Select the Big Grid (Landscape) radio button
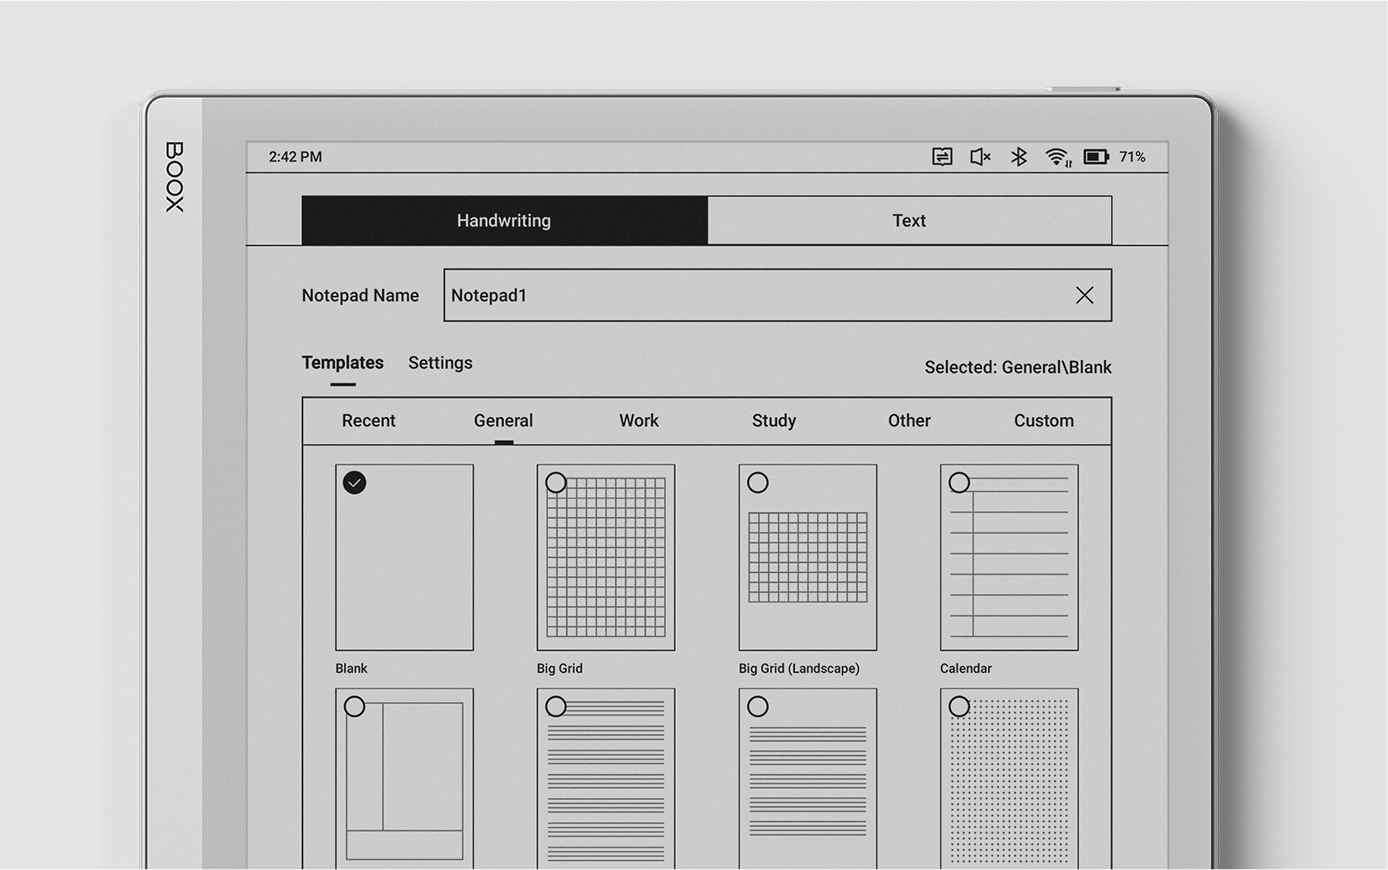This screenshot has height=870, width=1388. coord(757,482)
